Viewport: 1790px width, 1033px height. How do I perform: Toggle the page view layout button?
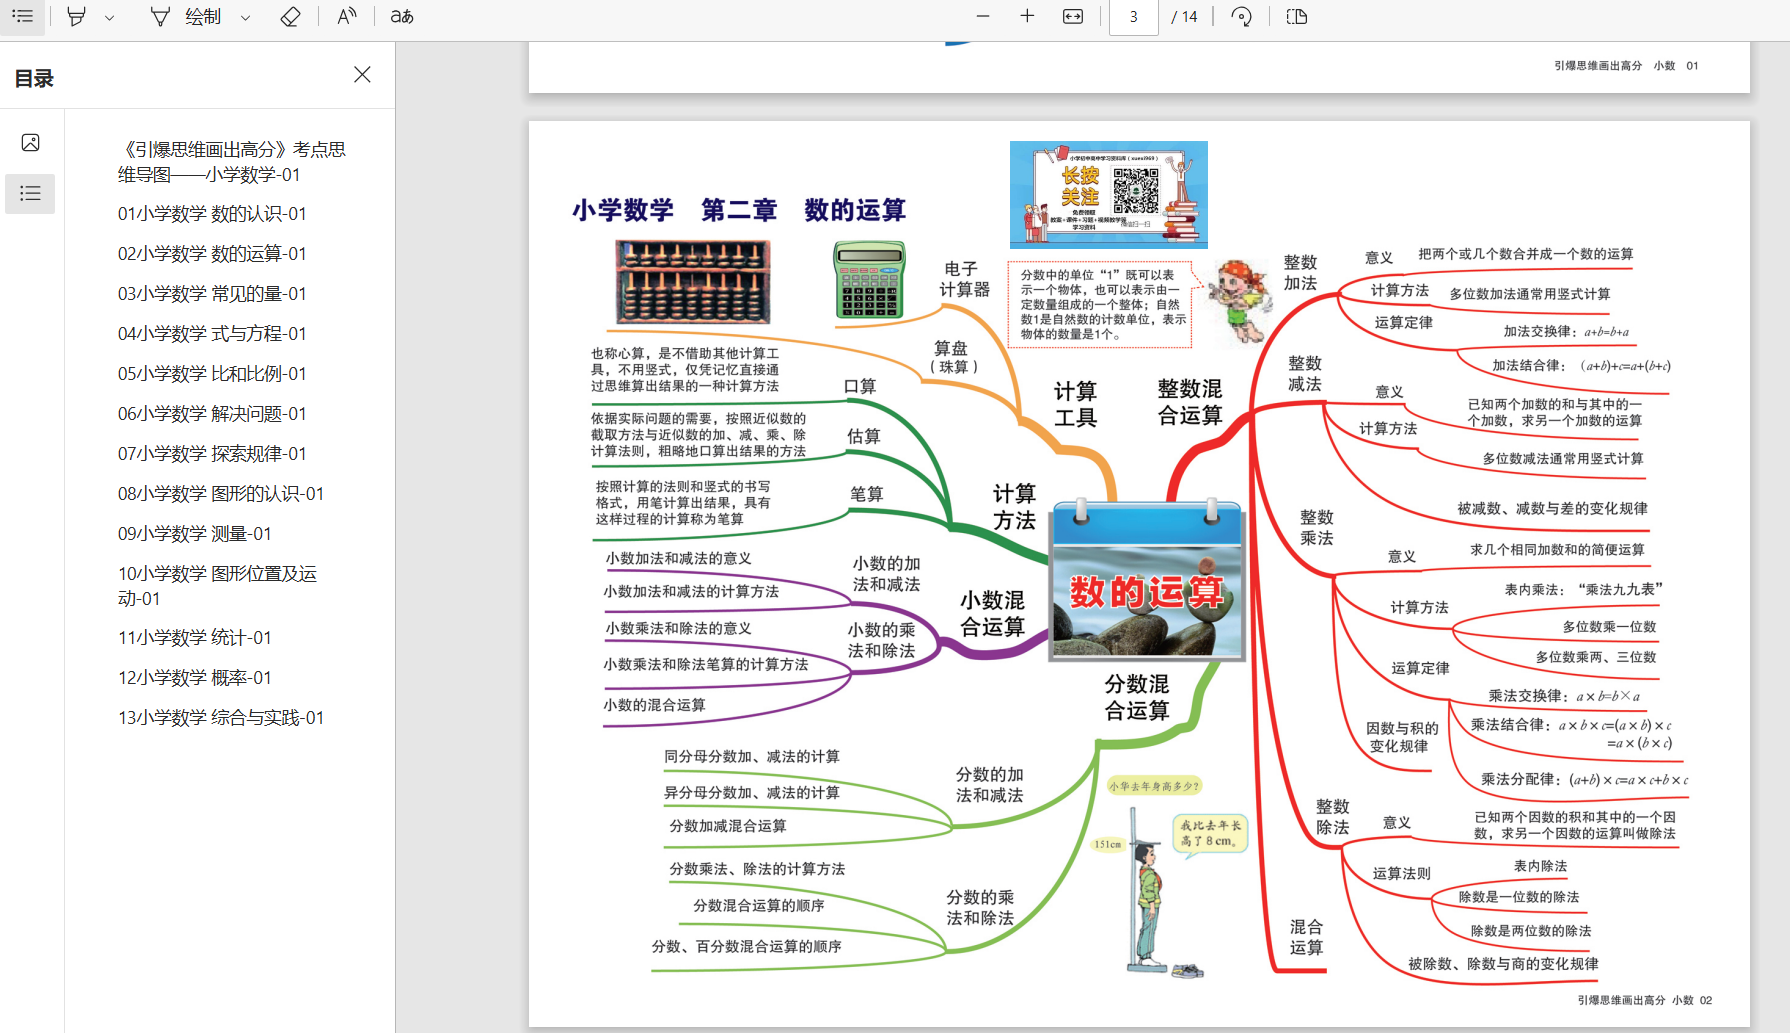[1297, 17]
